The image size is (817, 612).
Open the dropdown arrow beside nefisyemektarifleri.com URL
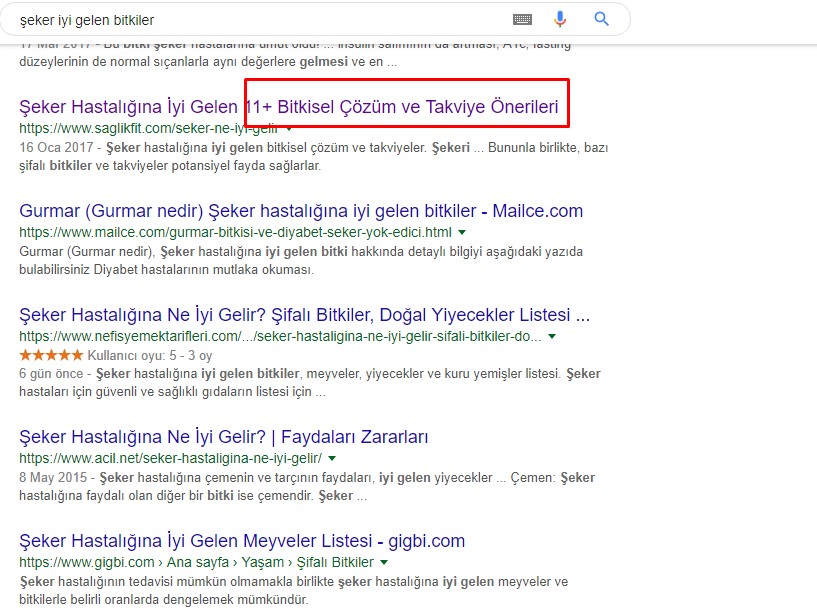point(549,336)
